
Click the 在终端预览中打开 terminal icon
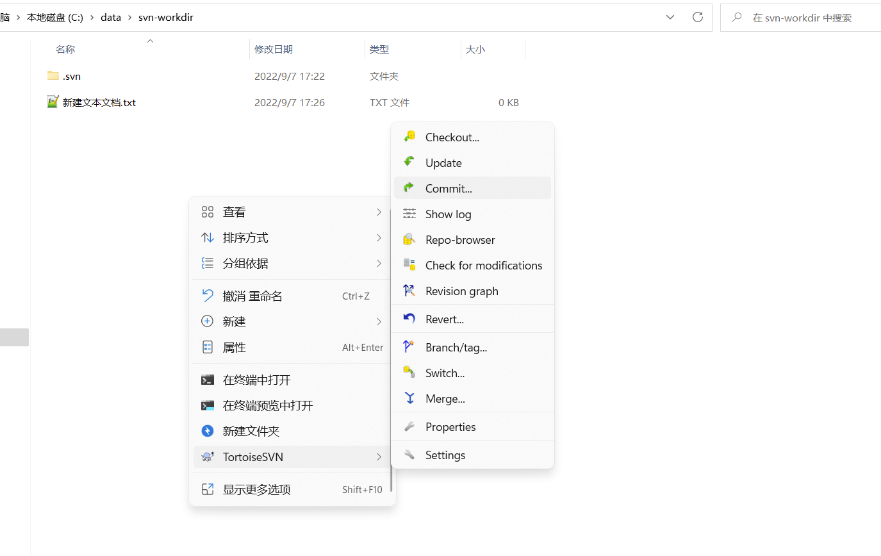tap(207, 405)
